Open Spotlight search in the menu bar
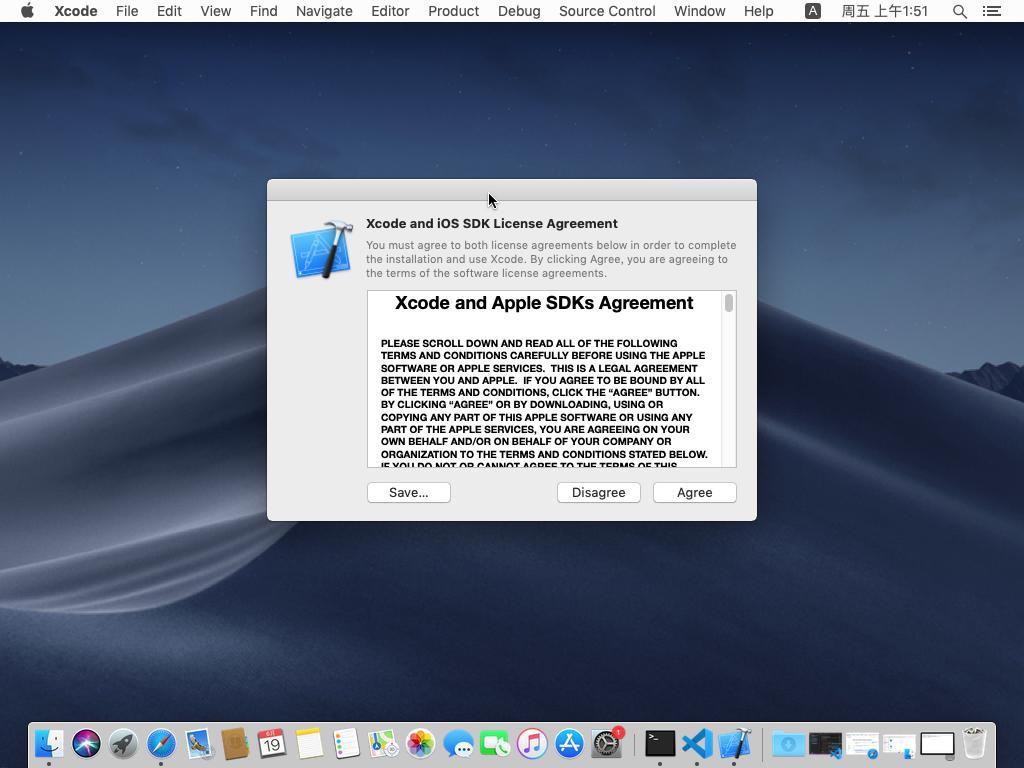This screenshot has width=1024, height=768. (959, 11)
